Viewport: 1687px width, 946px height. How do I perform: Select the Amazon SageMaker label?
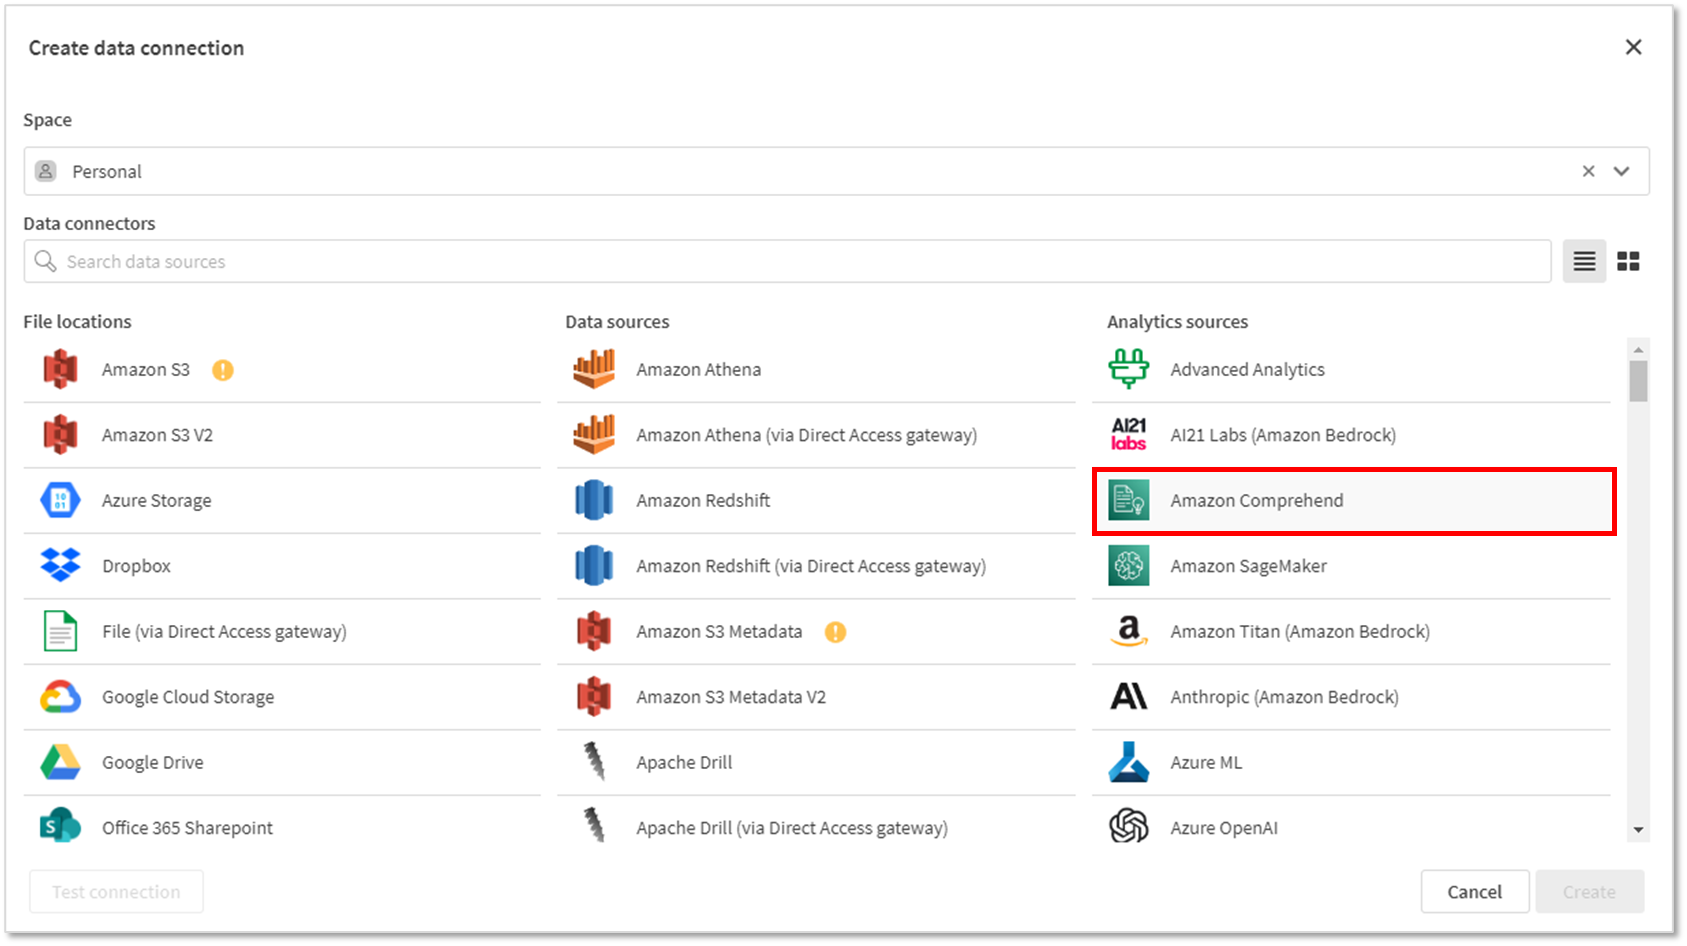(1249, 566)
